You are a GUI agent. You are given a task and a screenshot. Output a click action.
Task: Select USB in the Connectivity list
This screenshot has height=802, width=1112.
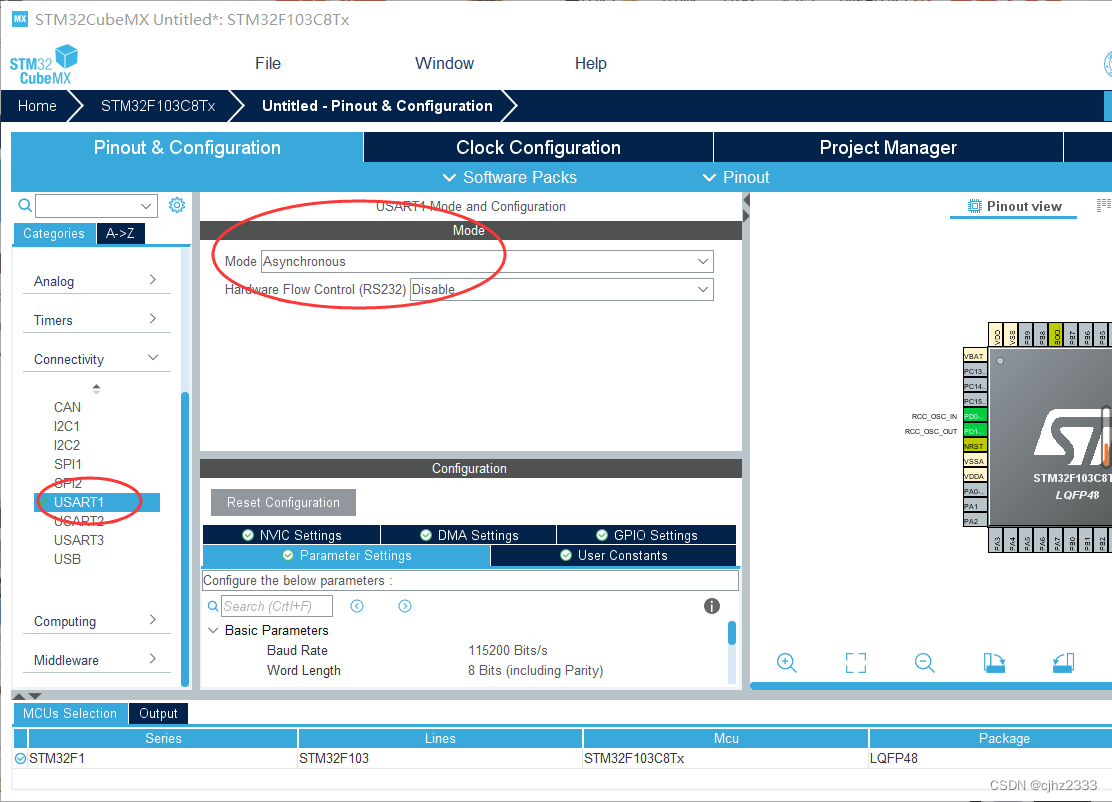[x=67, y=559]
